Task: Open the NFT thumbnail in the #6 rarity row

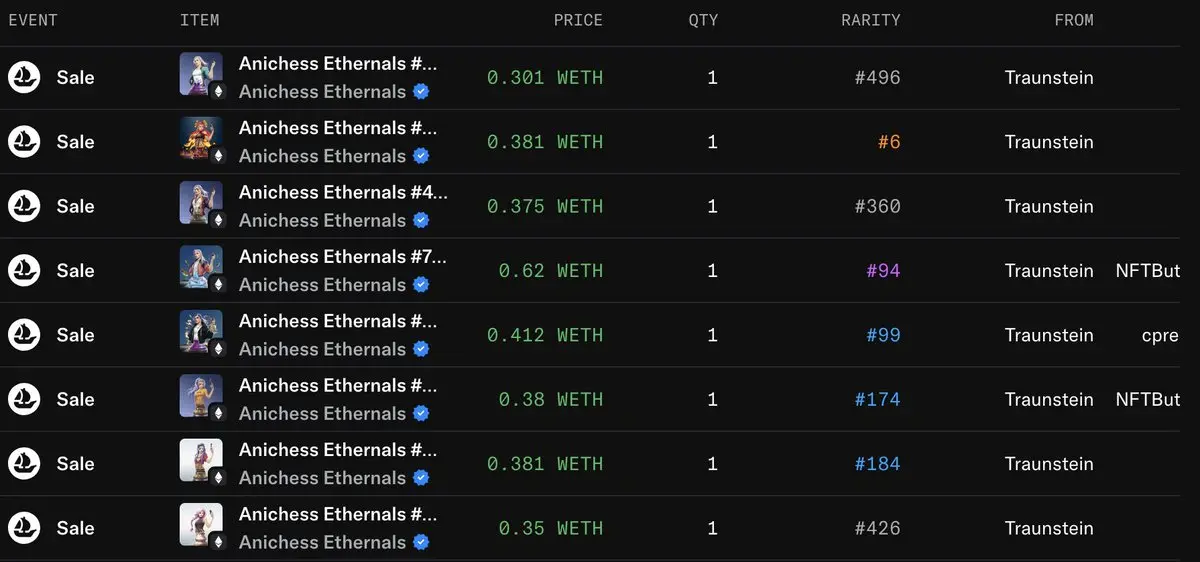Action: pyautogui.click(x=201, y=139)
